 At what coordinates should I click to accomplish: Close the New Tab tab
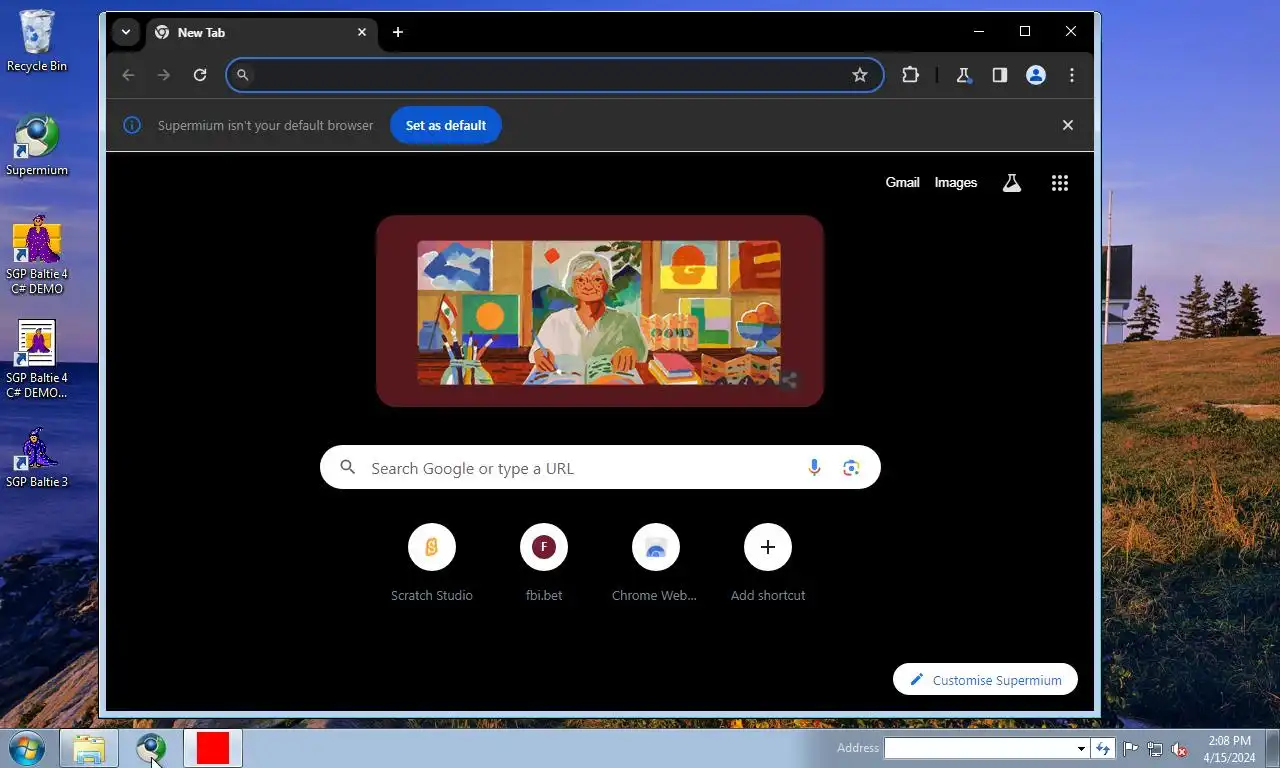click(362, 32)
